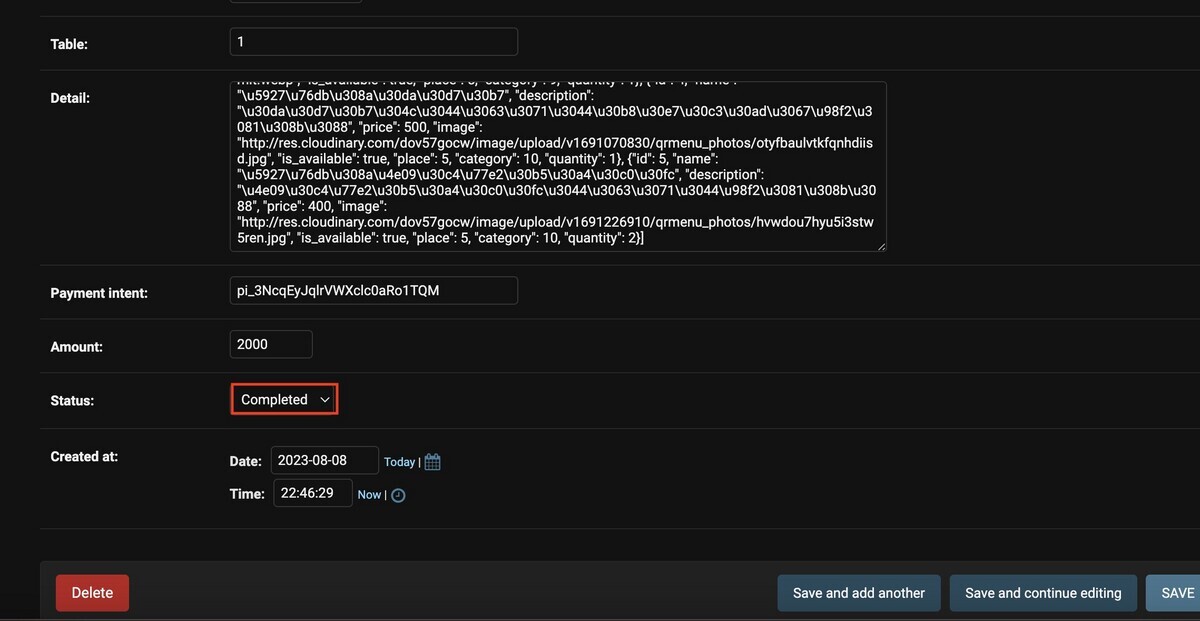Choose Save and add another
Image resolution: width=1200 pixels, height=621 pixels.
pyautogui.click(x=859, y=593)
